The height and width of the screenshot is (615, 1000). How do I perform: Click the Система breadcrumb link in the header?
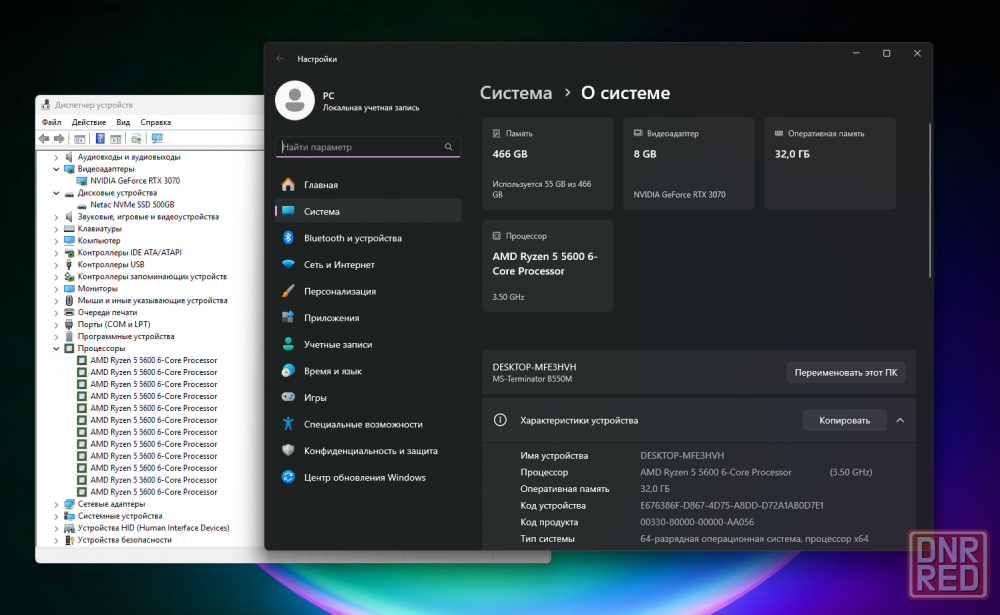tap(516, 93)
